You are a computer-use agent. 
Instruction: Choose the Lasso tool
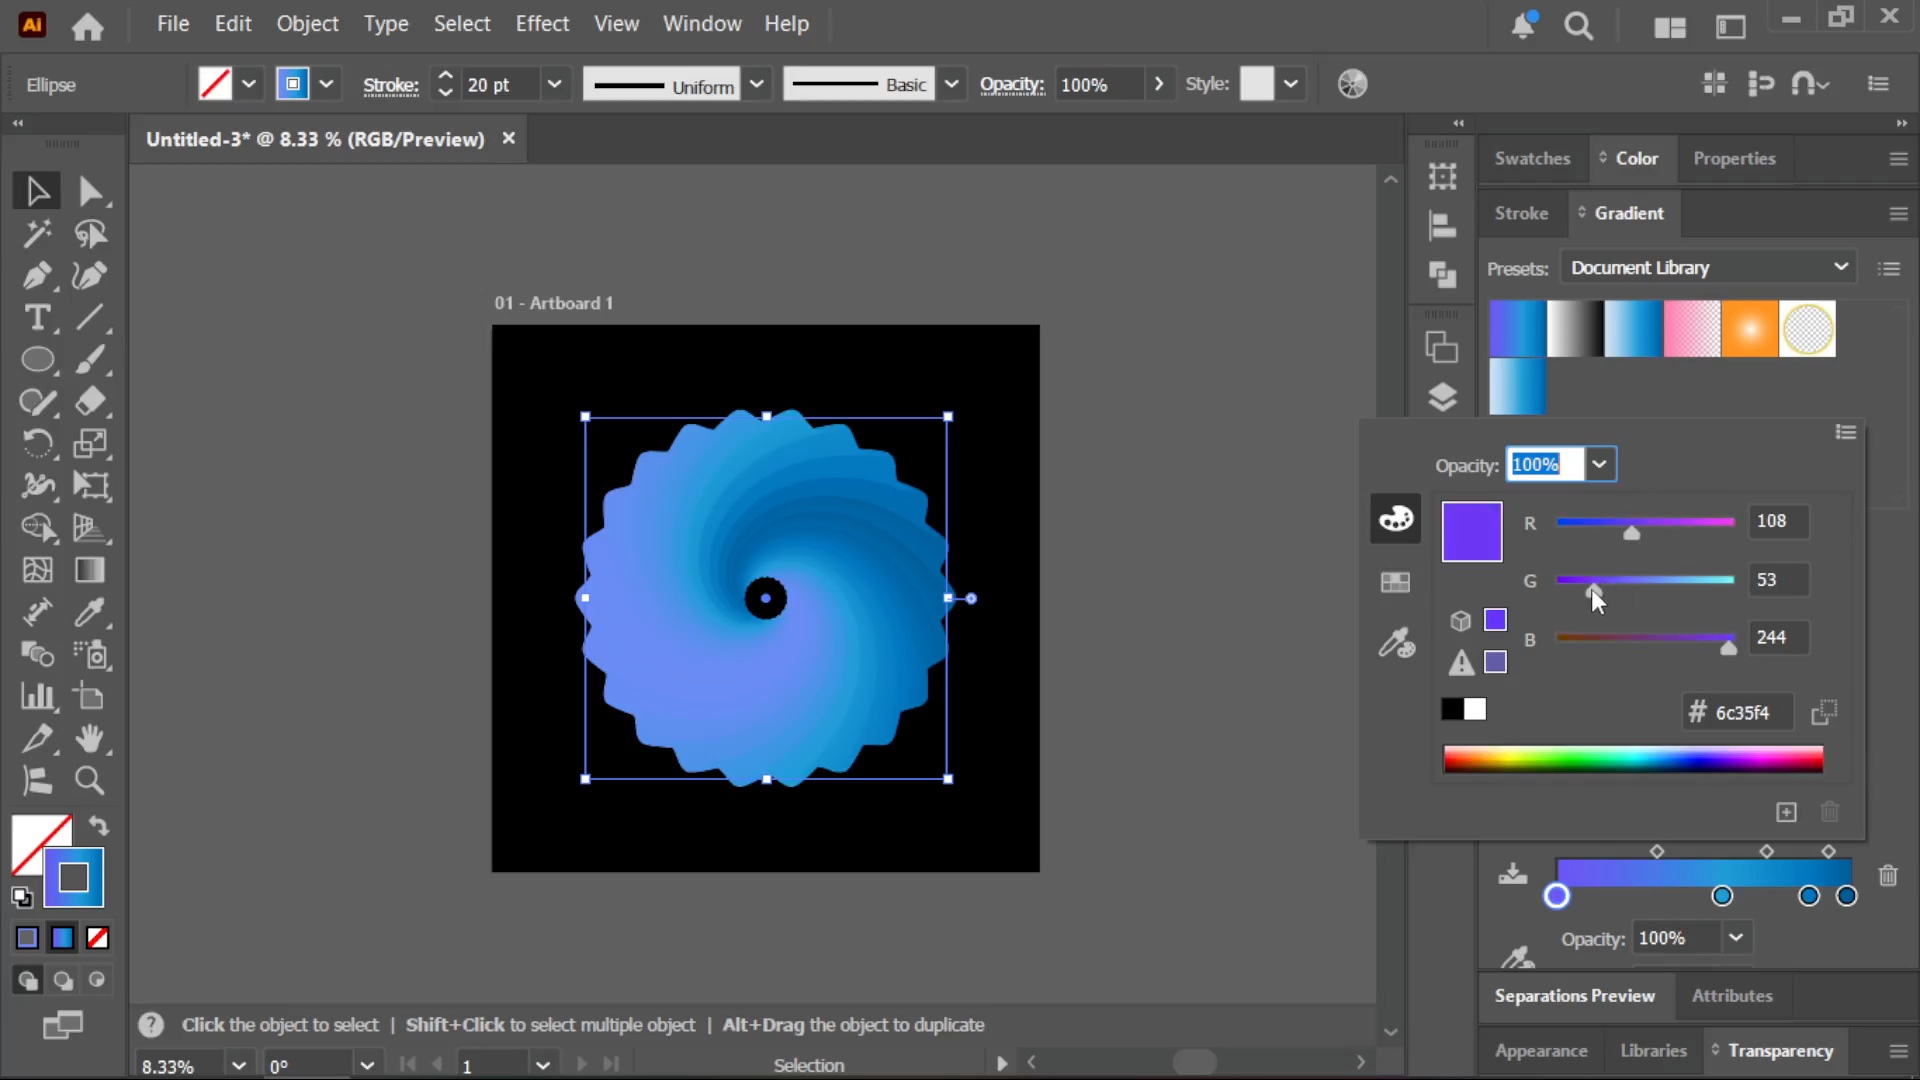[x=90, y=234]
